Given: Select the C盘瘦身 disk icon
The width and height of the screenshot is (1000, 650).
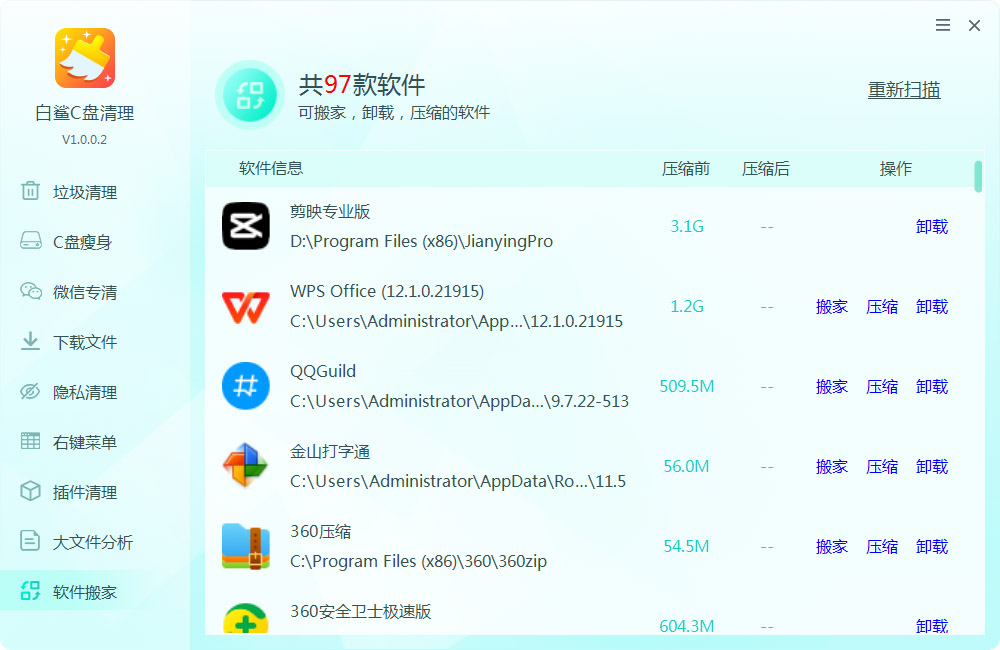Looking at the screenshot, I should coord(31,240).
